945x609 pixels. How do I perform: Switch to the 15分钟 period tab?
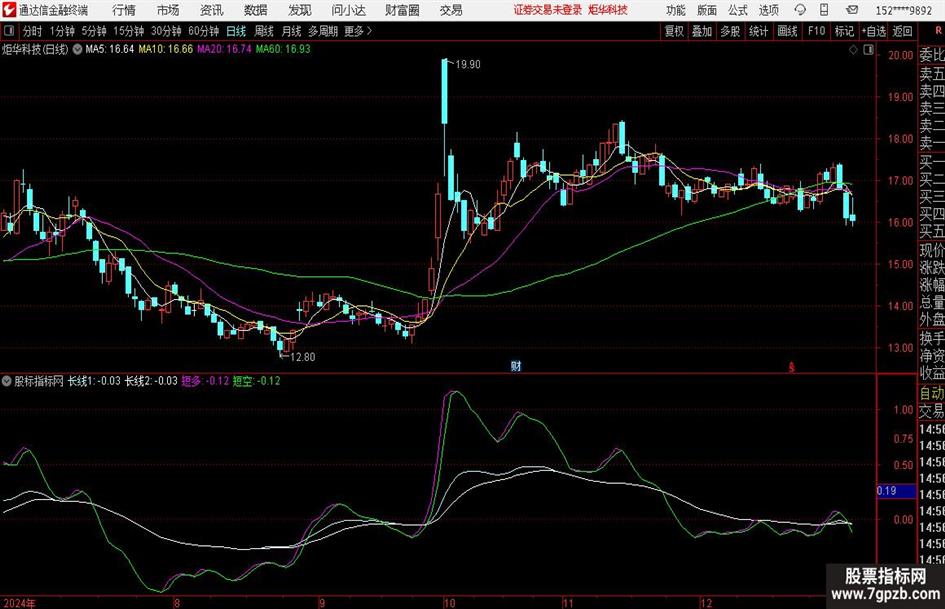tap(128, 31)
